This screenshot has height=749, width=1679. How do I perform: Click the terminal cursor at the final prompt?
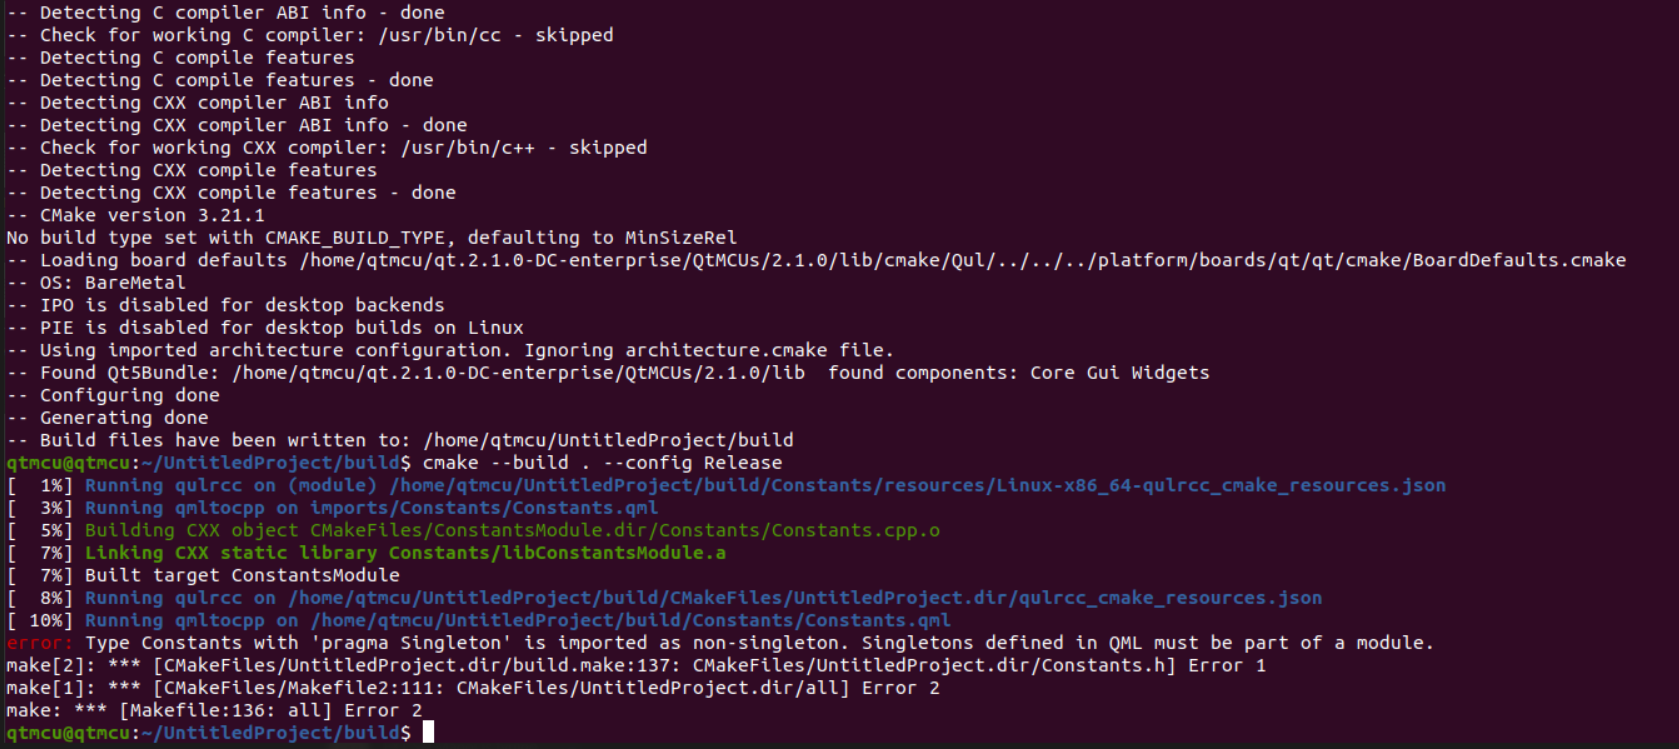[428, 733]
